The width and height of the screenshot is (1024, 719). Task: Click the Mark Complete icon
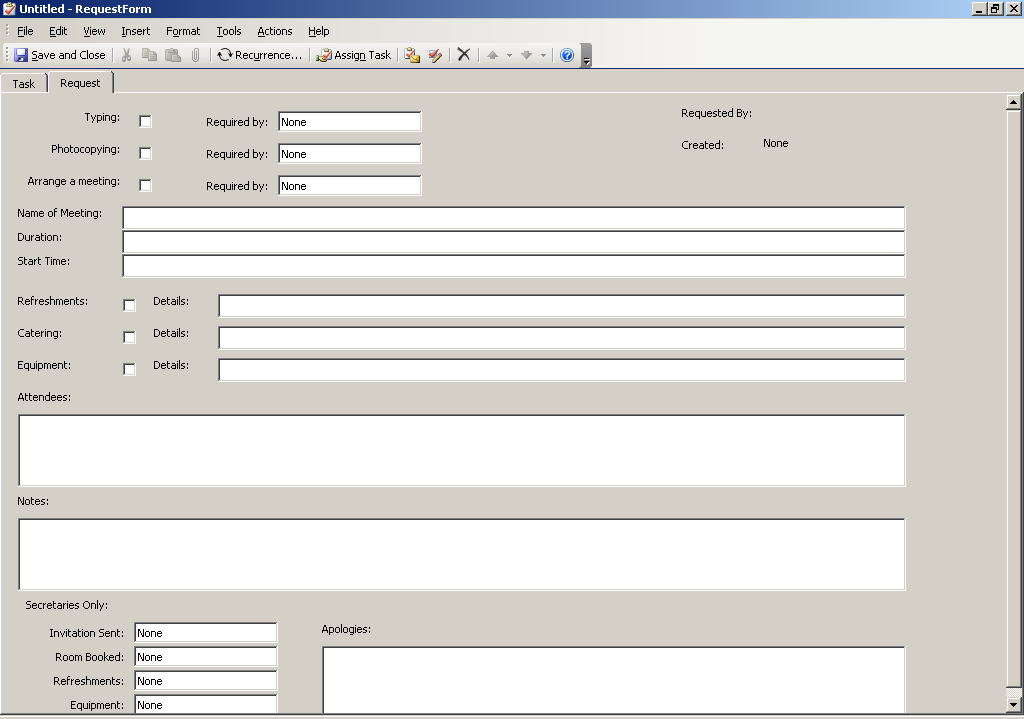click(435, 55)
